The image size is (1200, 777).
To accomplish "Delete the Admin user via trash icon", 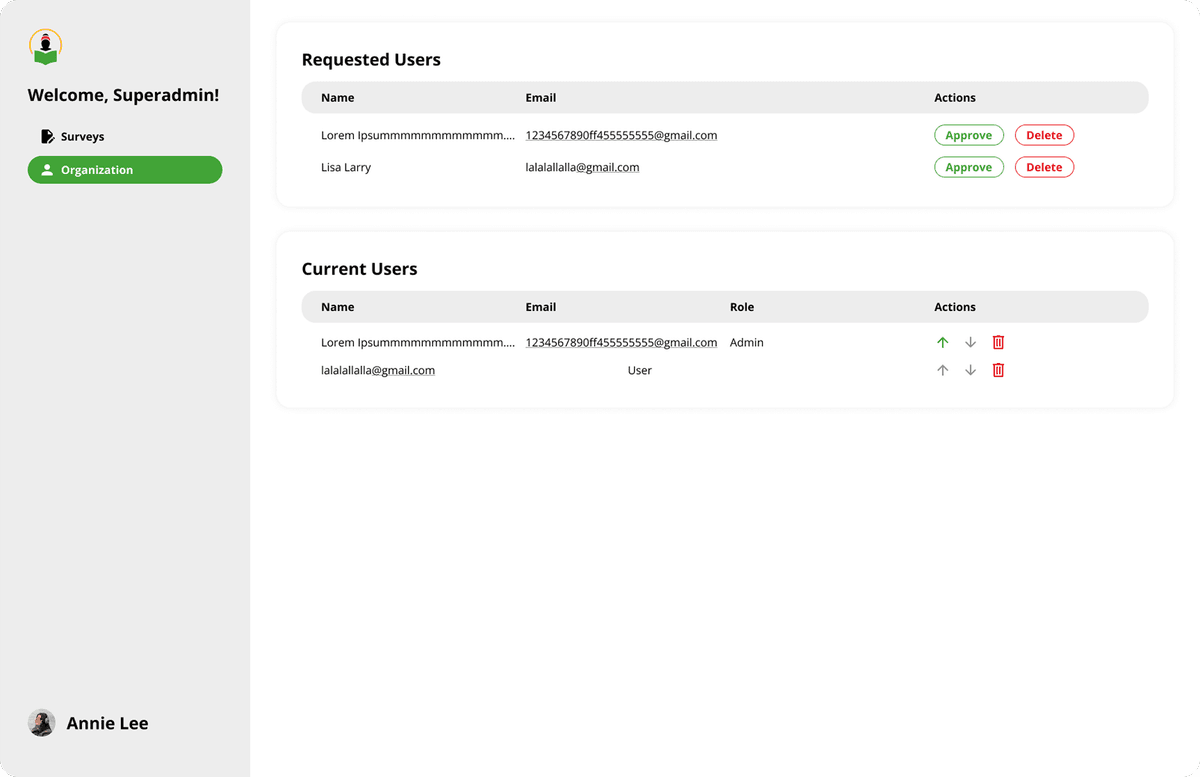I will (x=998, y=342).
